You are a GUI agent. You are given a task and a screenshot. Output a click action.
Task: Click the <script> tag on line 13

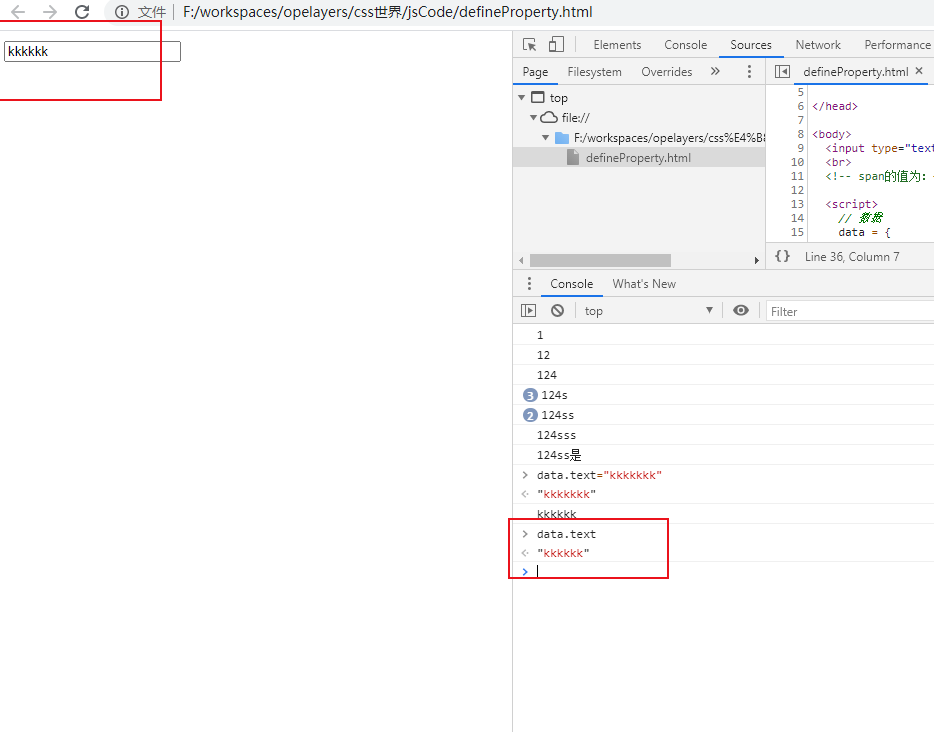851,204
